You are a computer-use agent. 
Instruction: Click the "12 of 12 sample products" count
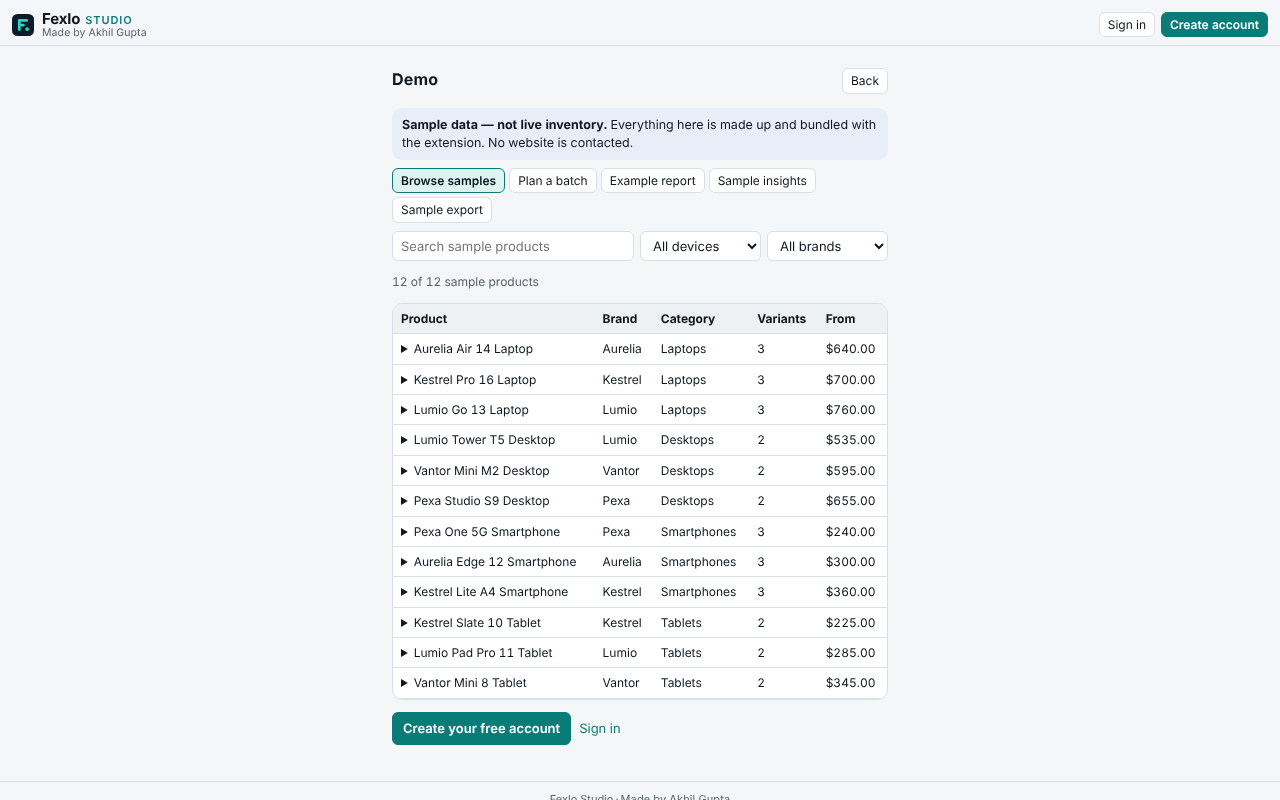click(465, 282)
